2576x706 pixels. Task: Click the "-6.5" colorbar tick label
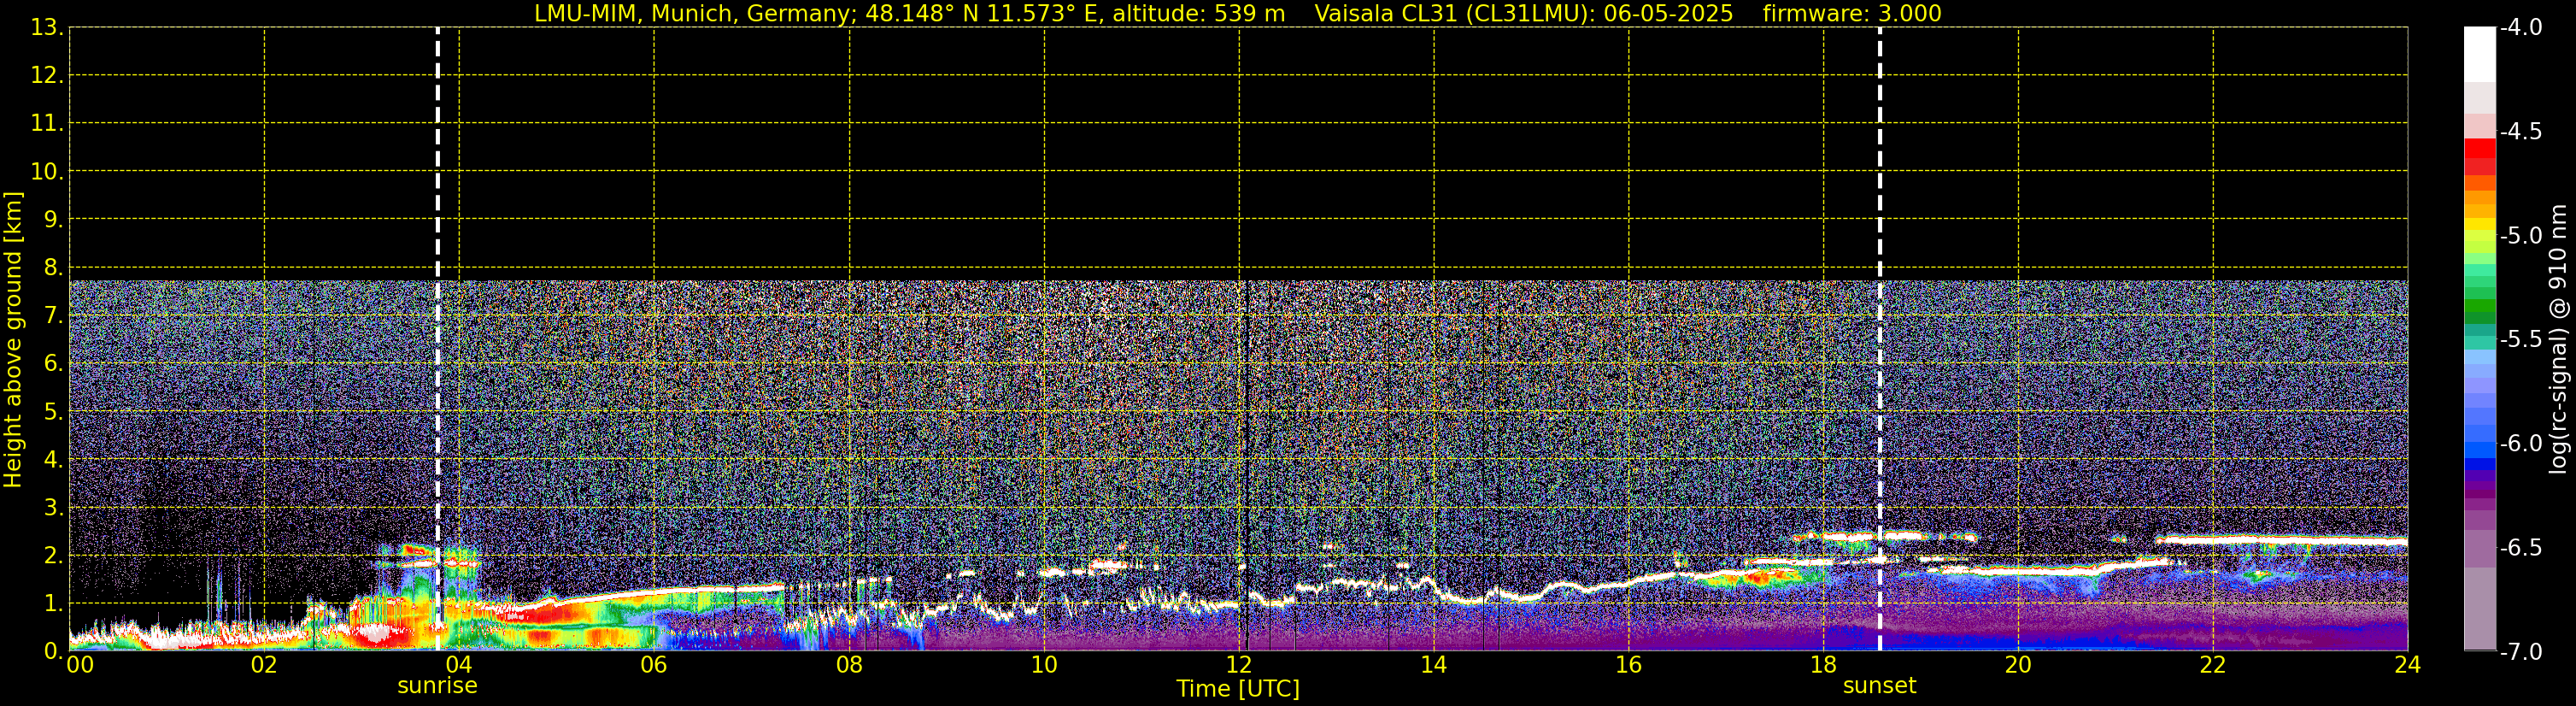point(2520,548)
